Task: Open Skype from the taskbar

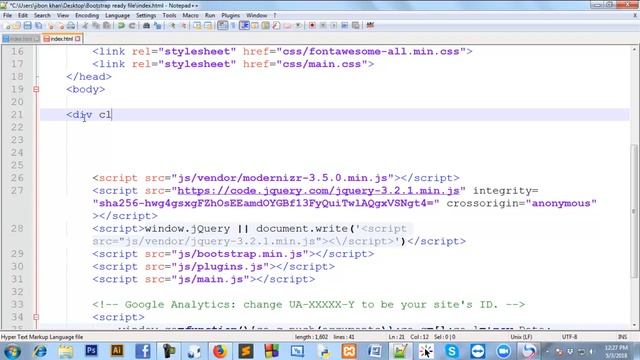Action: tap(452, 351)
